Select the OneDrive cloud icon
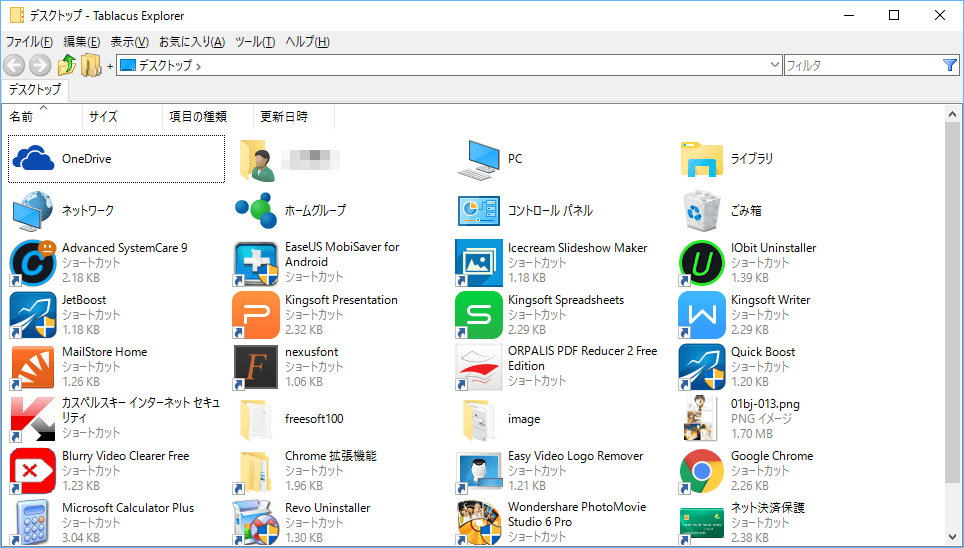 tap(33, 159)
